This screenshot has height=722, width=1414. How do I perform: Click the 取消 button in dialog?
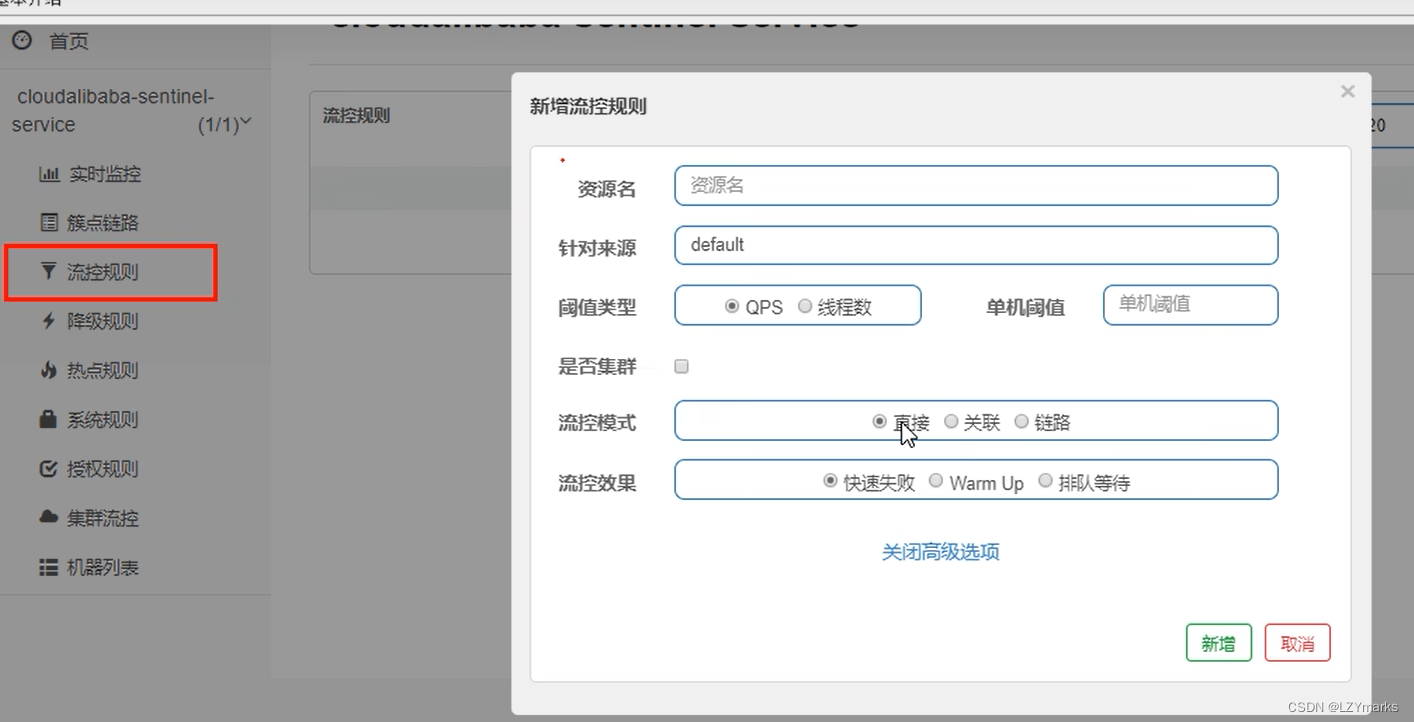[x=1297, y=643]
